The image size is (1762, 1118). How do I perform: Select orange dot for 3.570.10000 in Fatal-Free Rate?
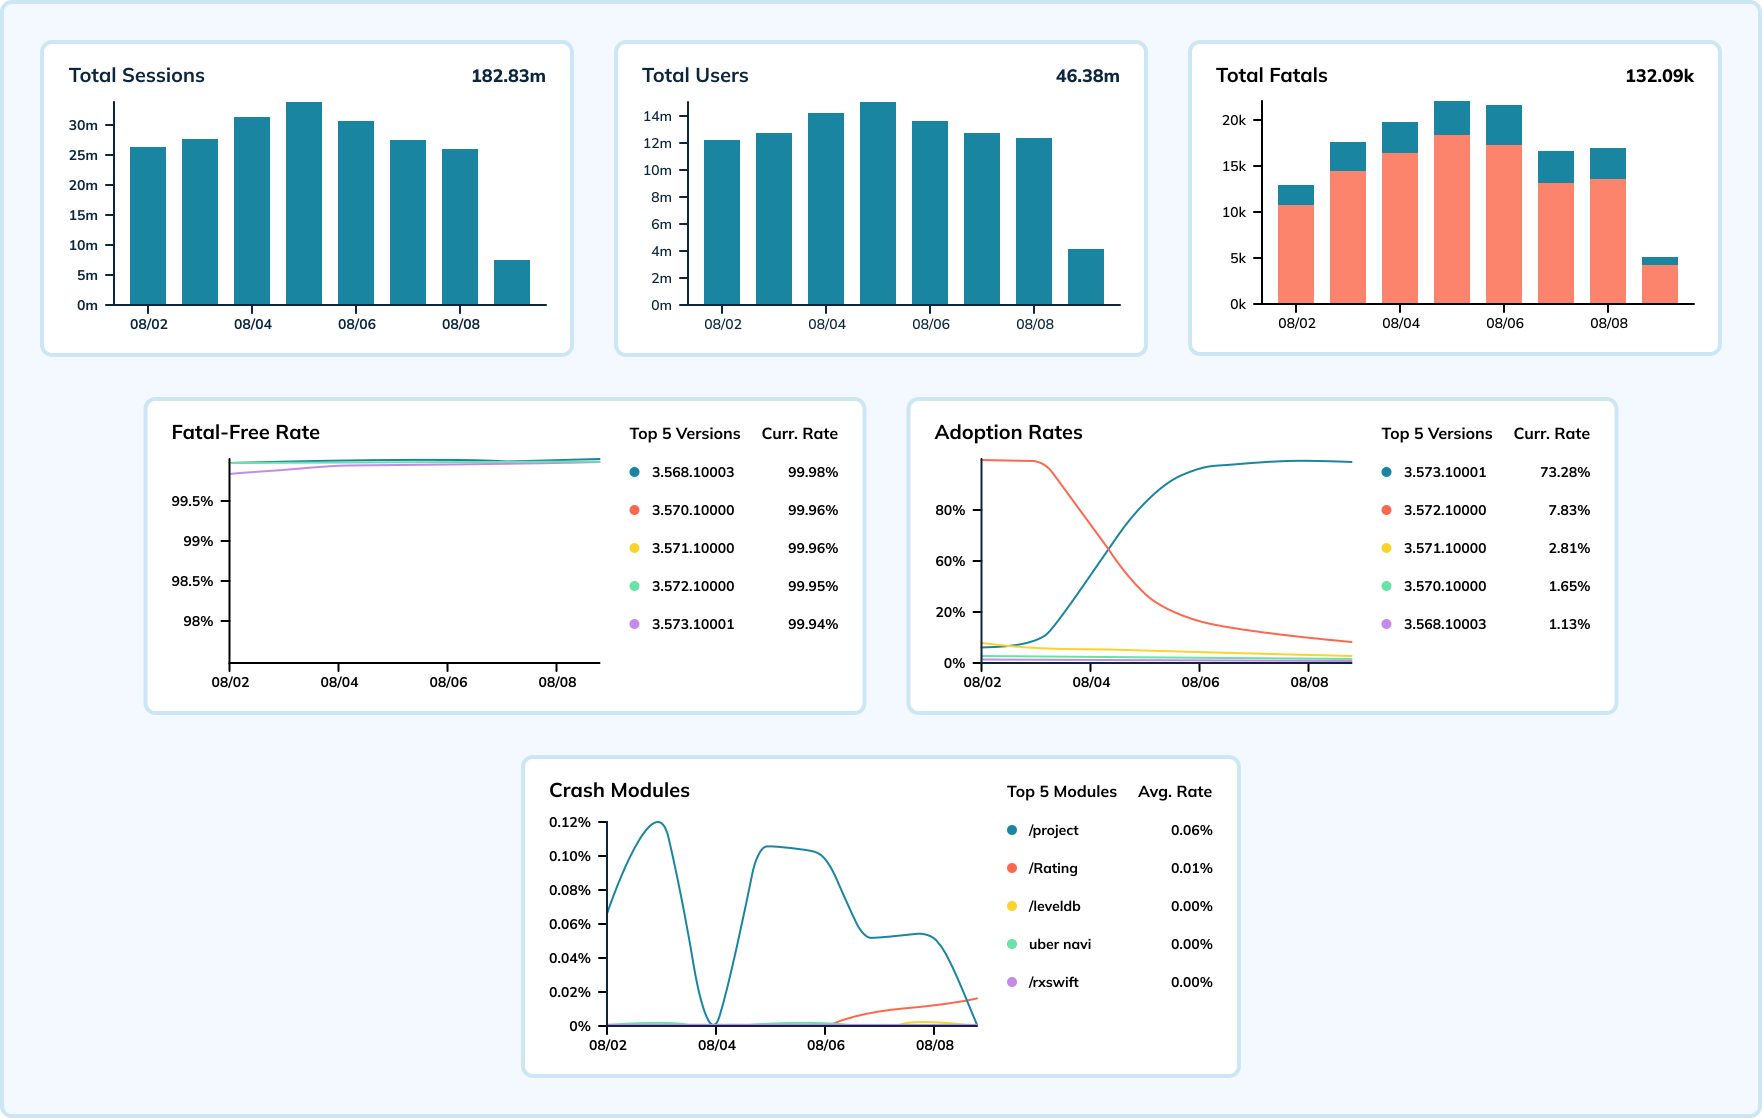point(634,510)
